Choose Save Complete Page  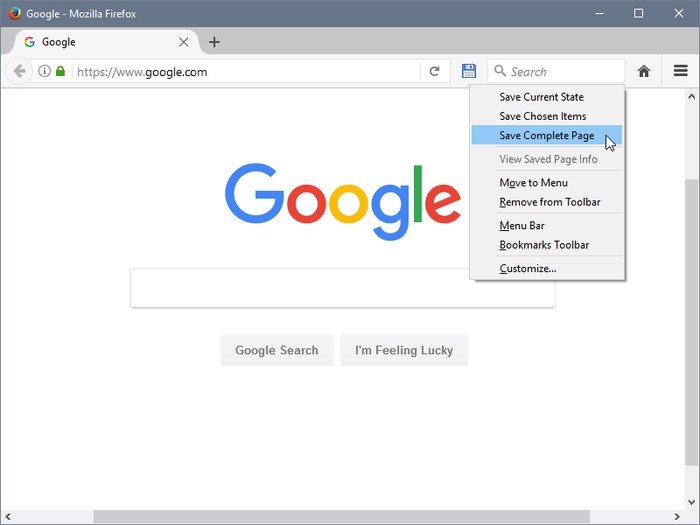pos(546,135)
